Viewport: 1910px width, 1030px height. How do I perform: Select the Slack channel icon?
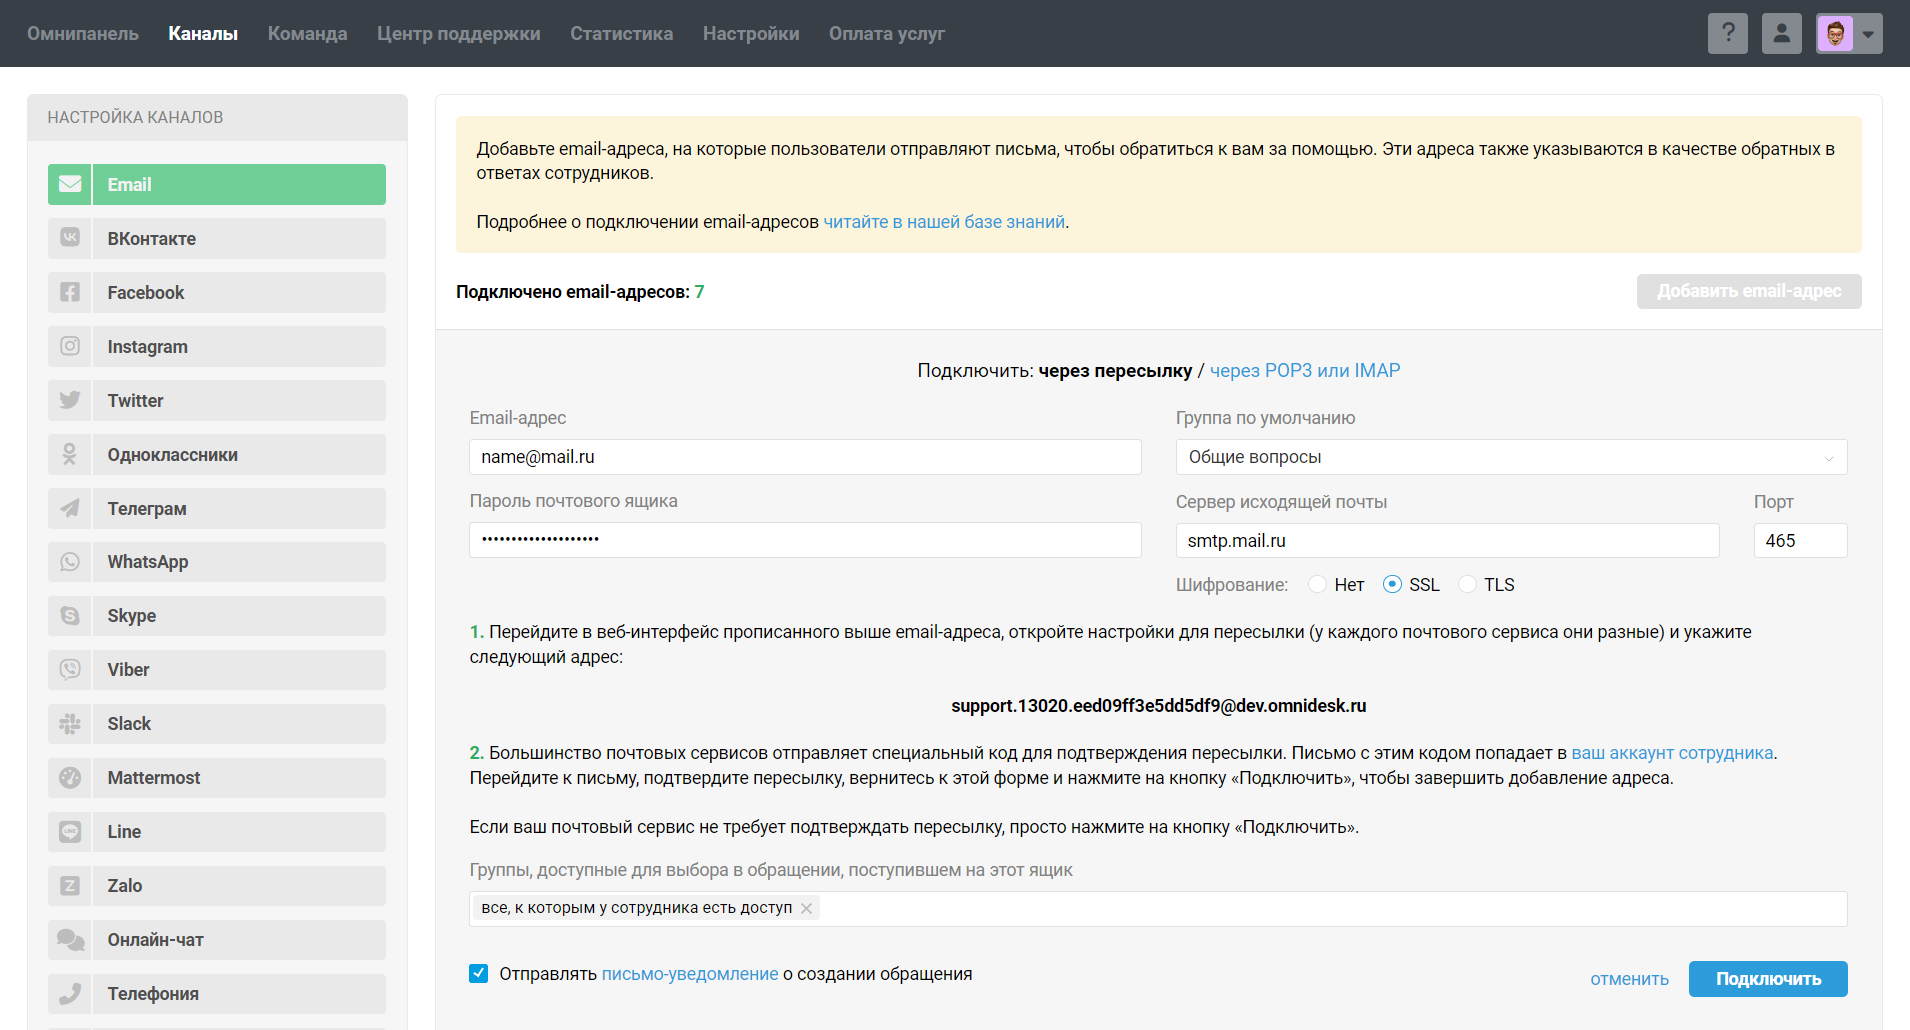70,724
